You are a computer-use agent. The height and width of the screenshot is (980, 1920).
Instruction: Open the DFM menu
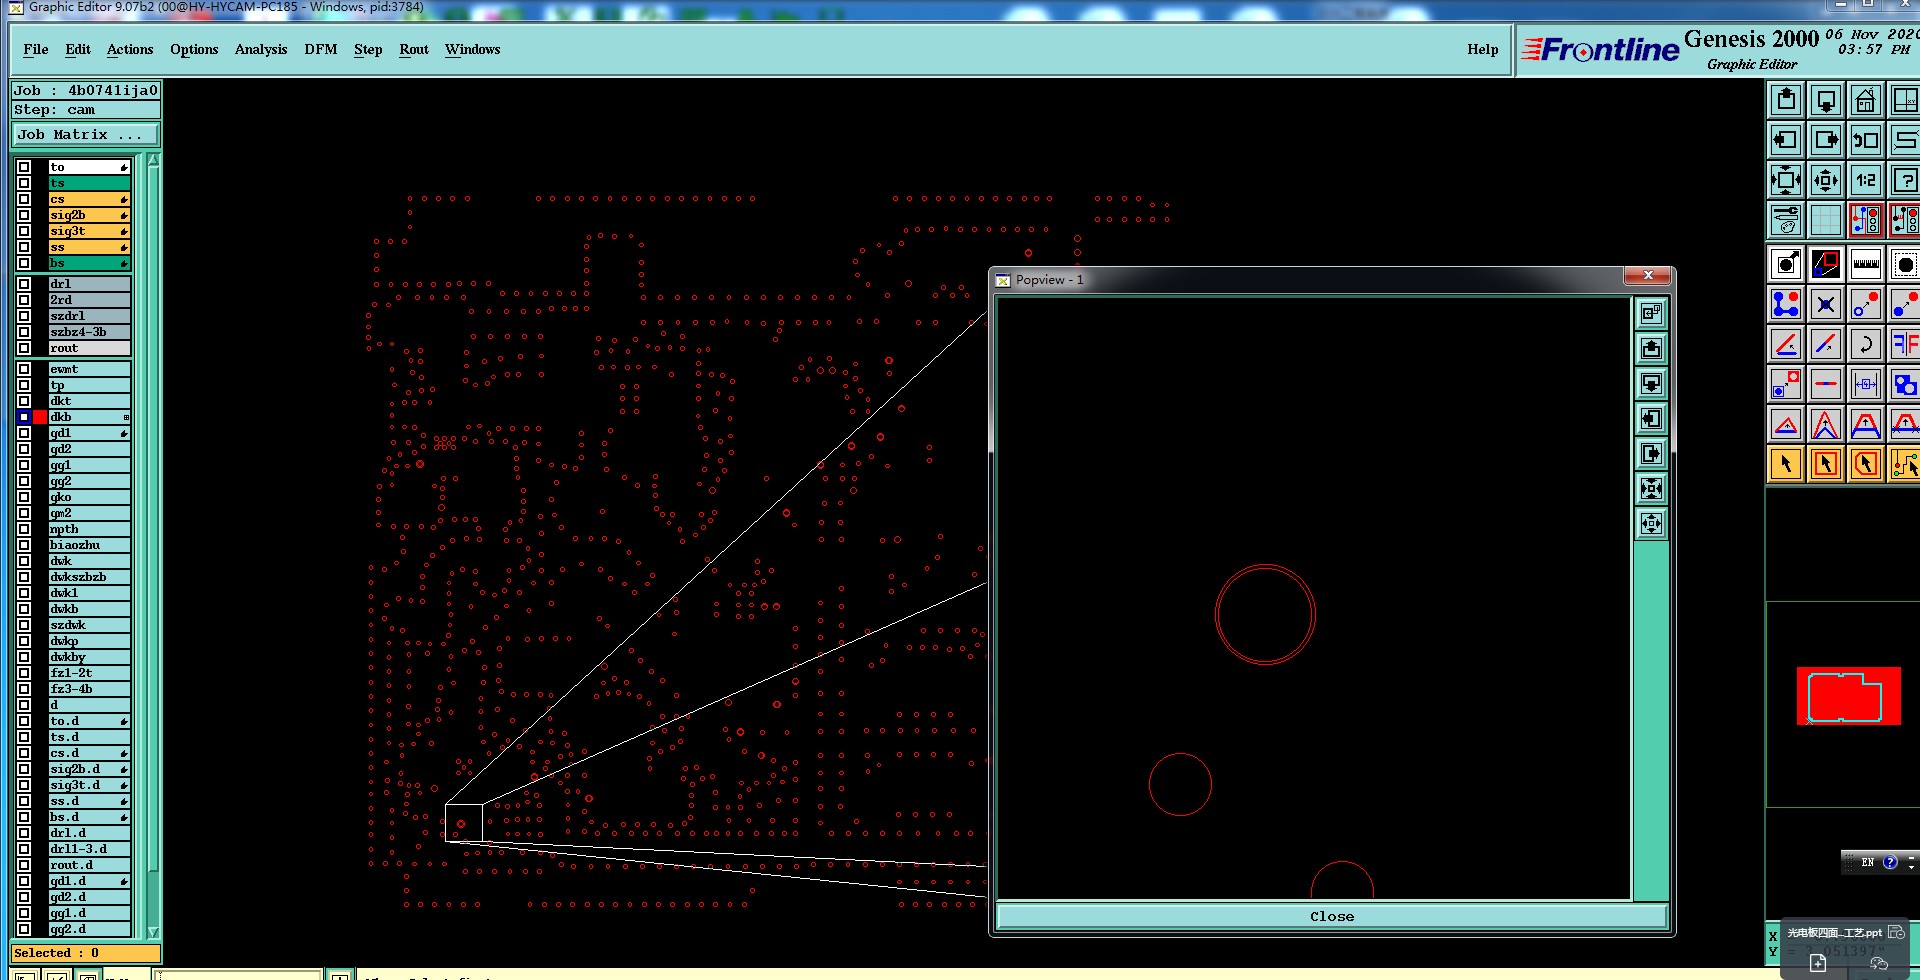[x=321, y=49]
